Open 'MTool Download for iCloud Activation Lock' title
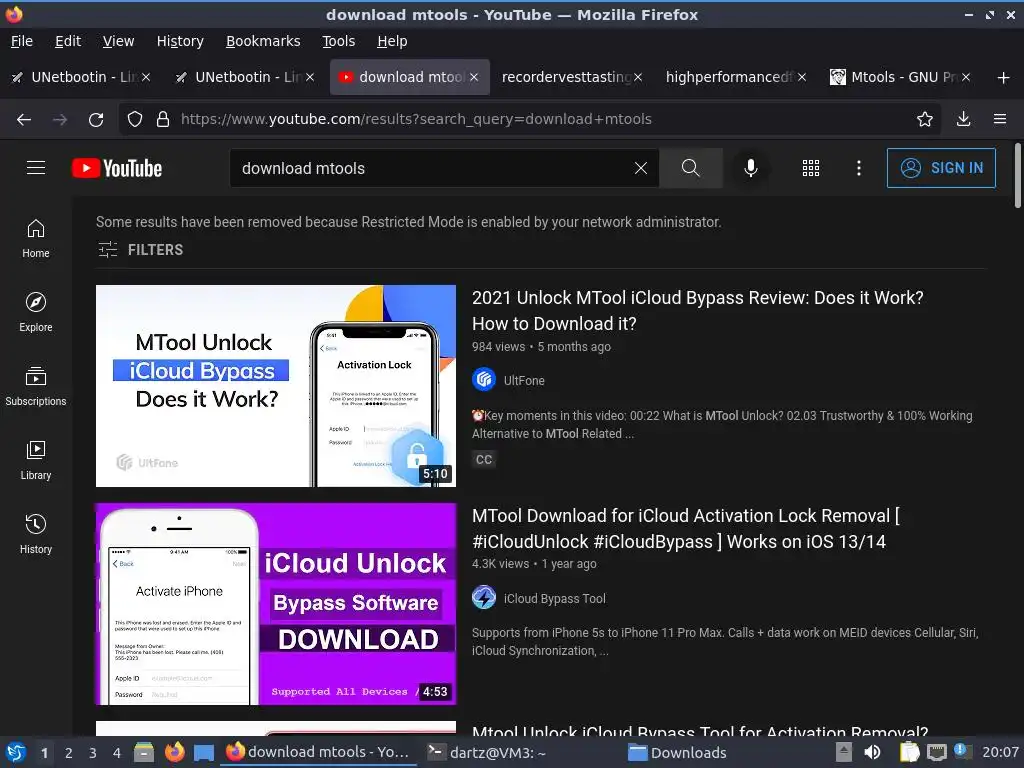The image size is (1024, 768). (686, 529)
